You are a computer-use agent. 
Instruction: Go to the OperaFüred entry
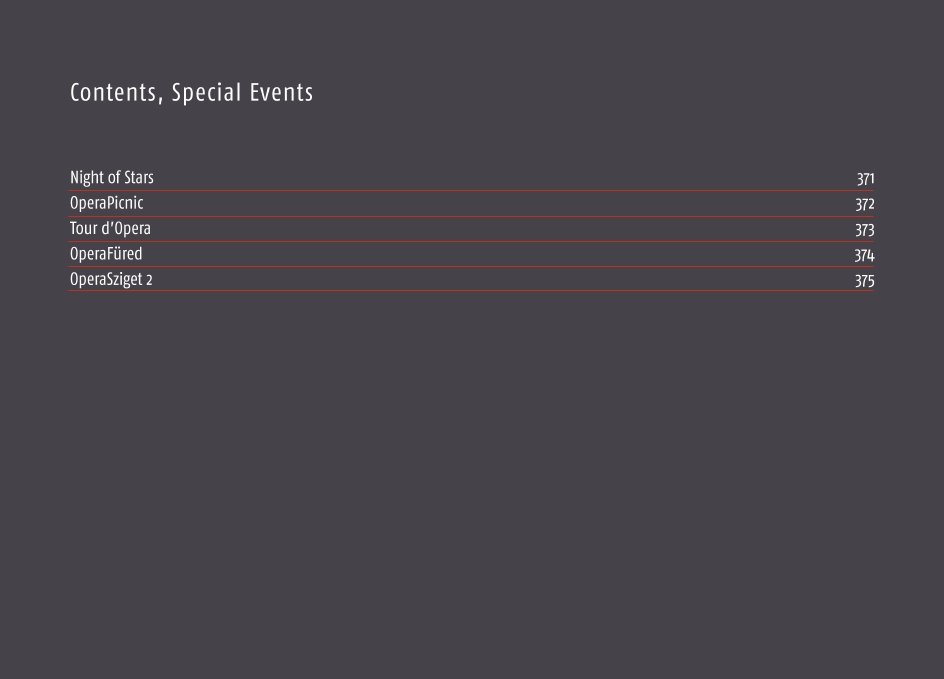point(106,254)
